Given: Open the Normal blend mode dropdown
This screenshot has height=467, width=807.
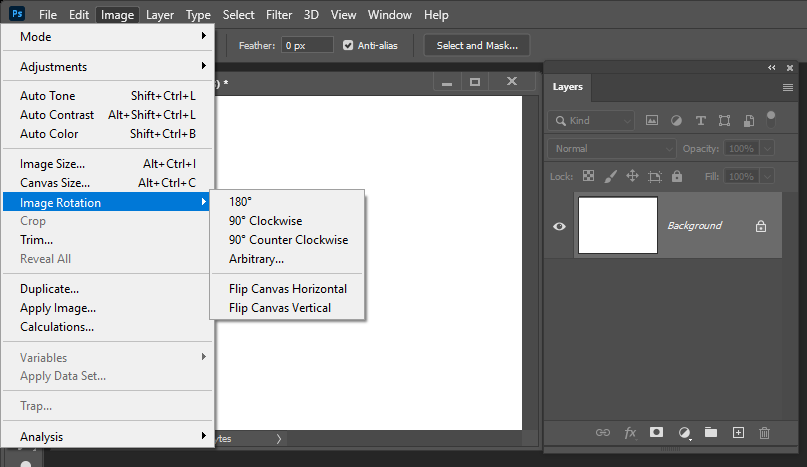Looking at the screenshot, I should tap(611, 148).
